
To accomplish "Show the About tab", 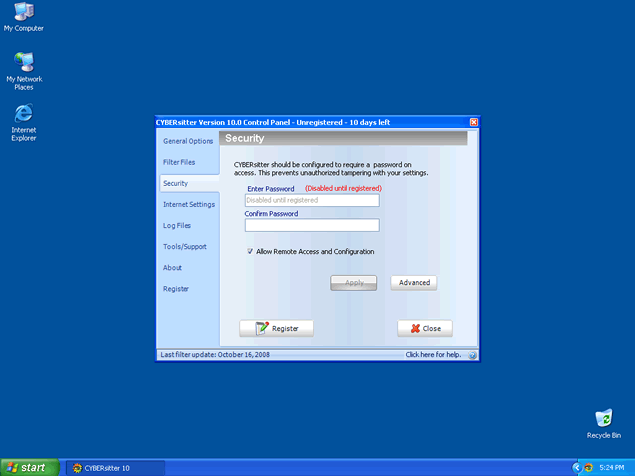I will click(173, 268).
